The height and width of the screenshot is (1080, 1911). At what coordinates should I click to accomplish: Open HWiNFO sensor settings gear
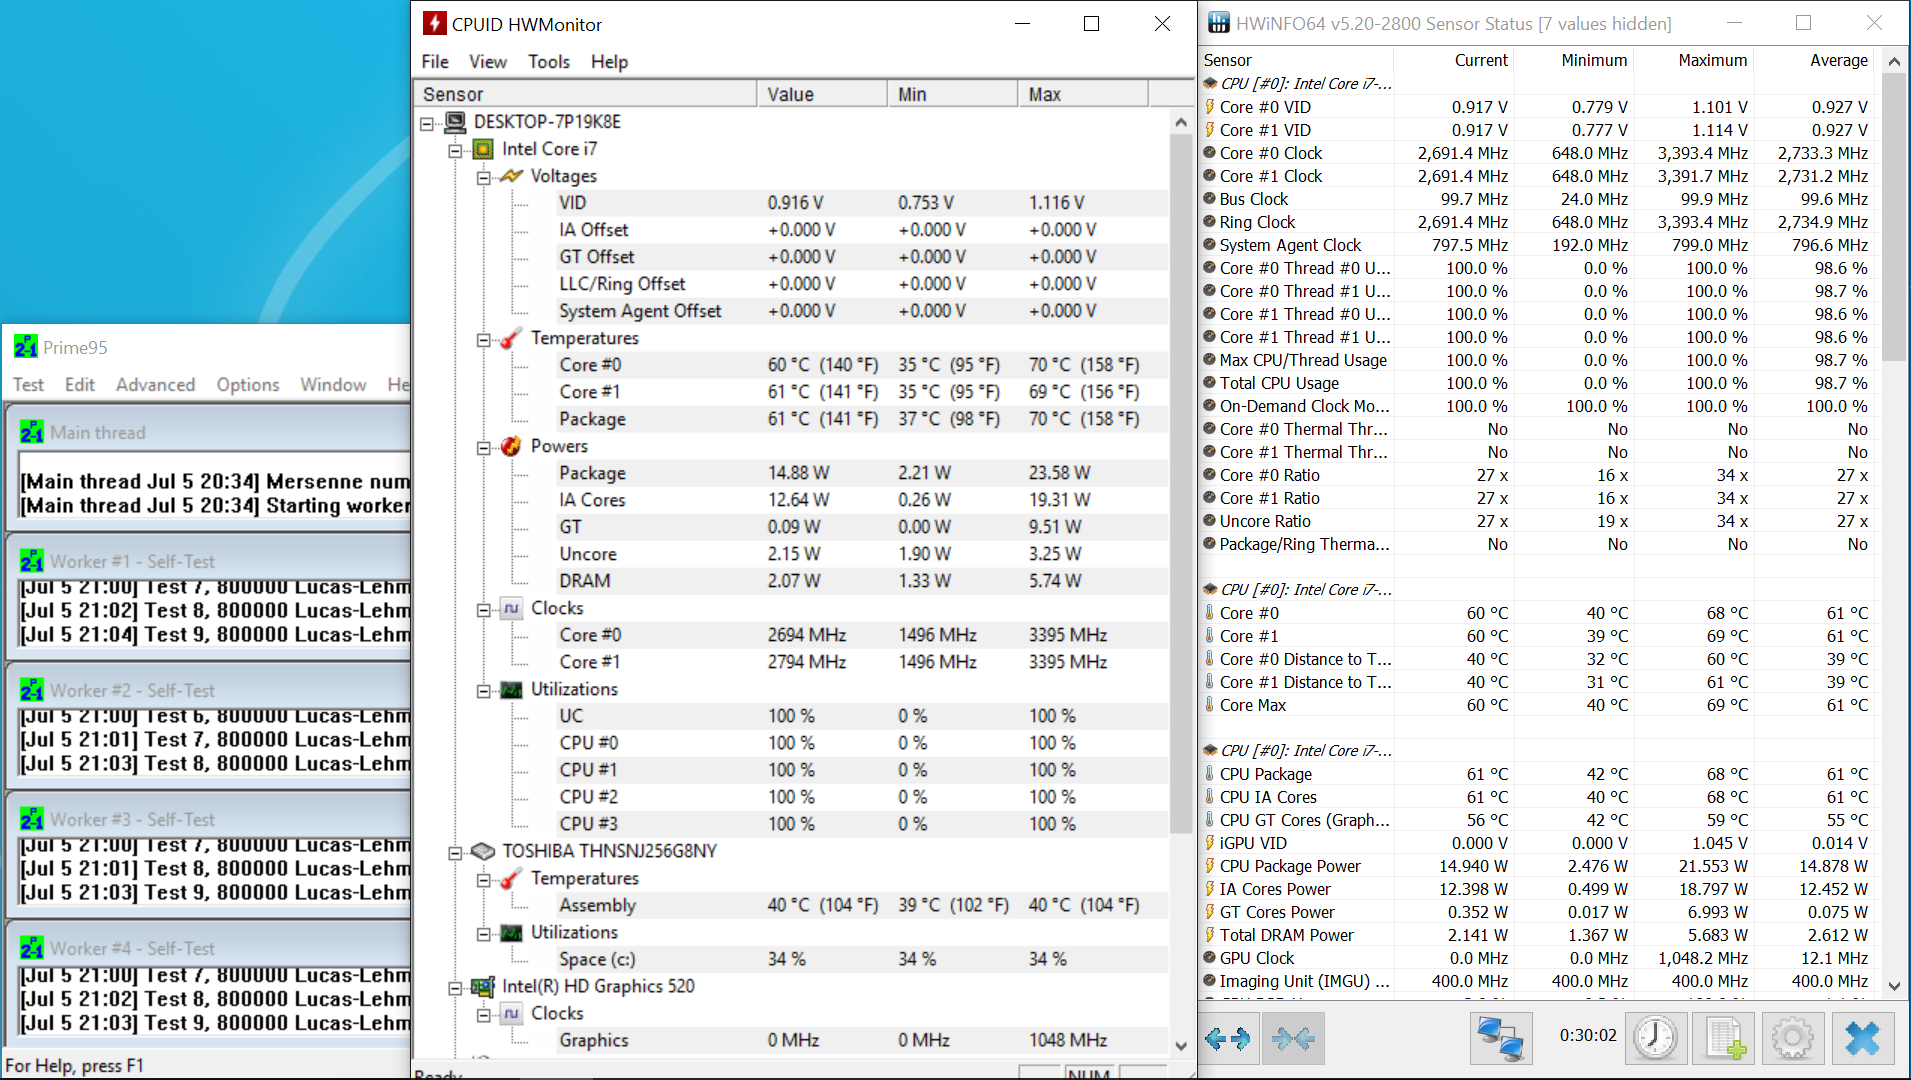point(1793,1039)
